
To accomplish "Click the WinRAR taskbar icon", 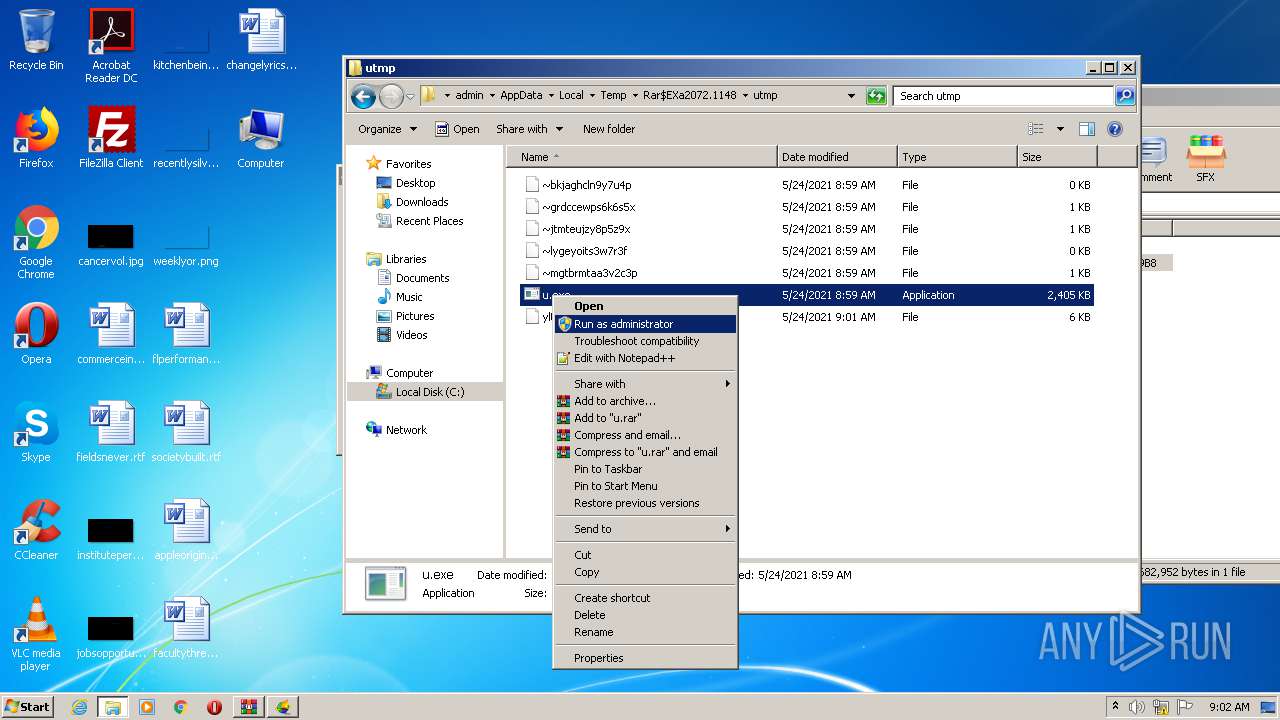I will coord(248,707).
